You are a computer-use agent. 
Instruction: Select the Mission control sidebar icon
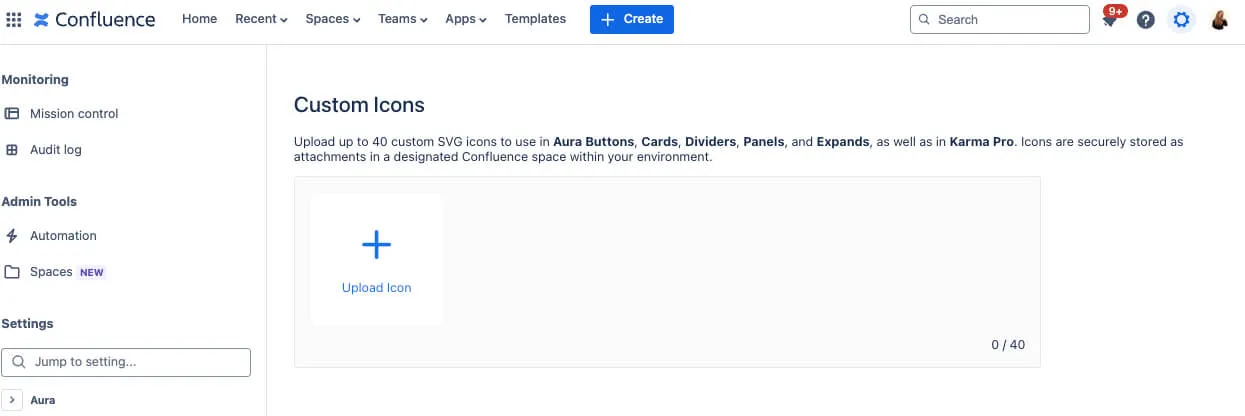[x=12, y=114]
